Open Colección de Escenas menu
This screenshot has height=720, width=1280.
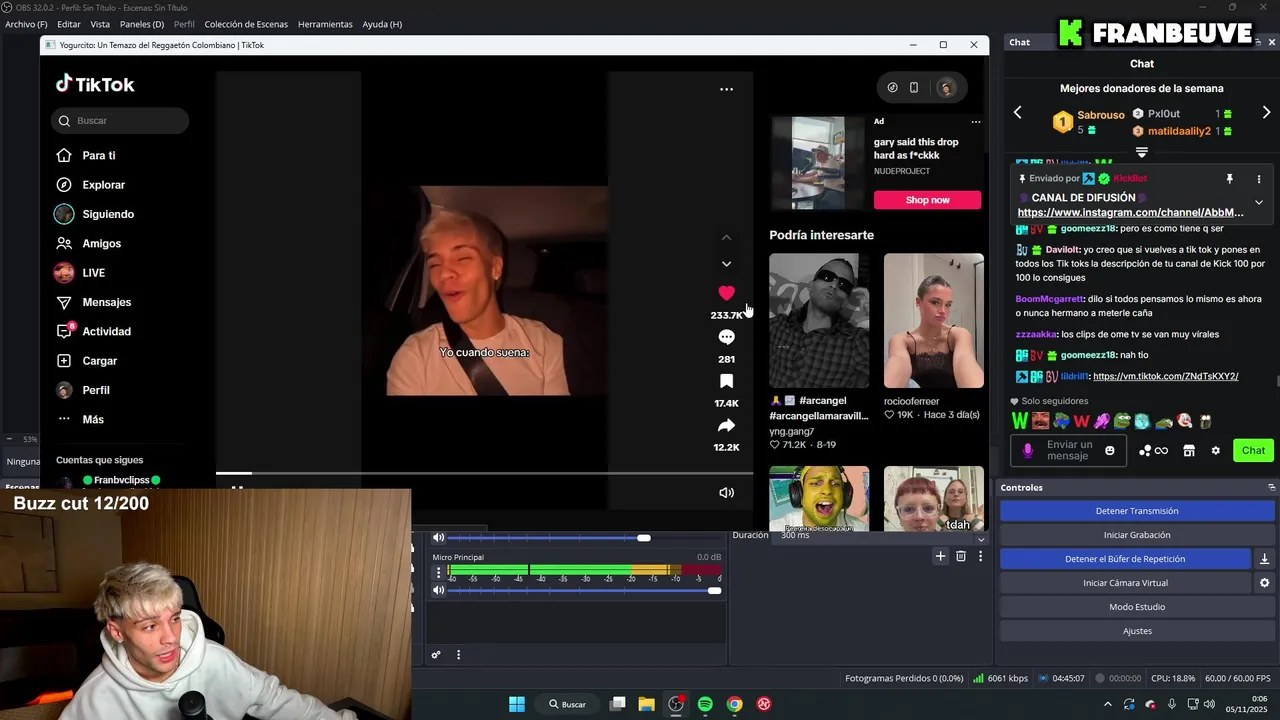pos(246,24)
